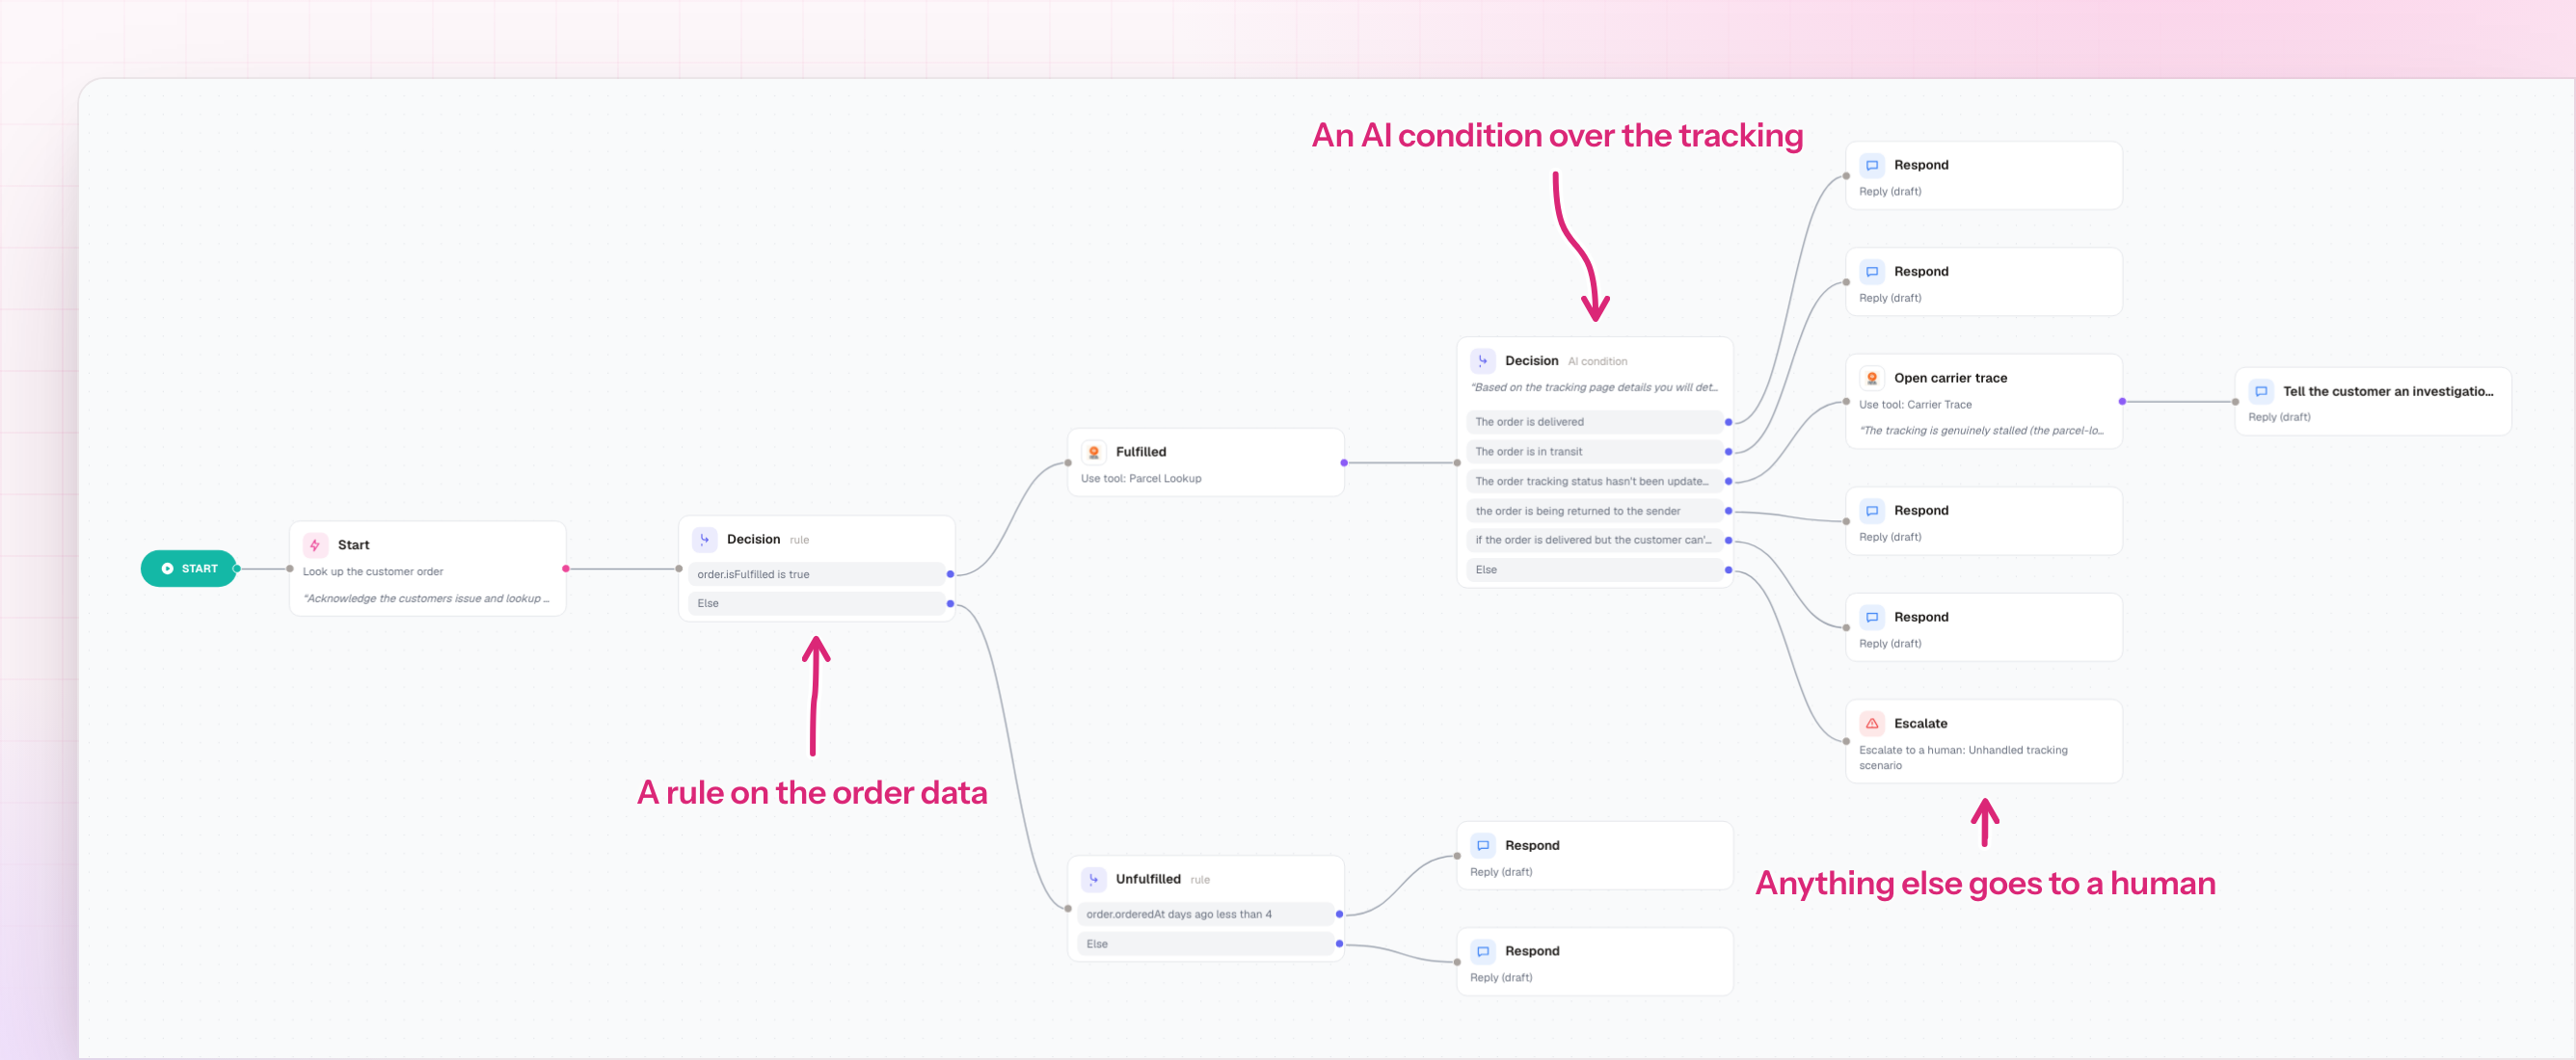Screen dimensions: 2576x1060
Task: Select 'order.orderedAt days ago less than 4' row
Action: [1205, 914]
